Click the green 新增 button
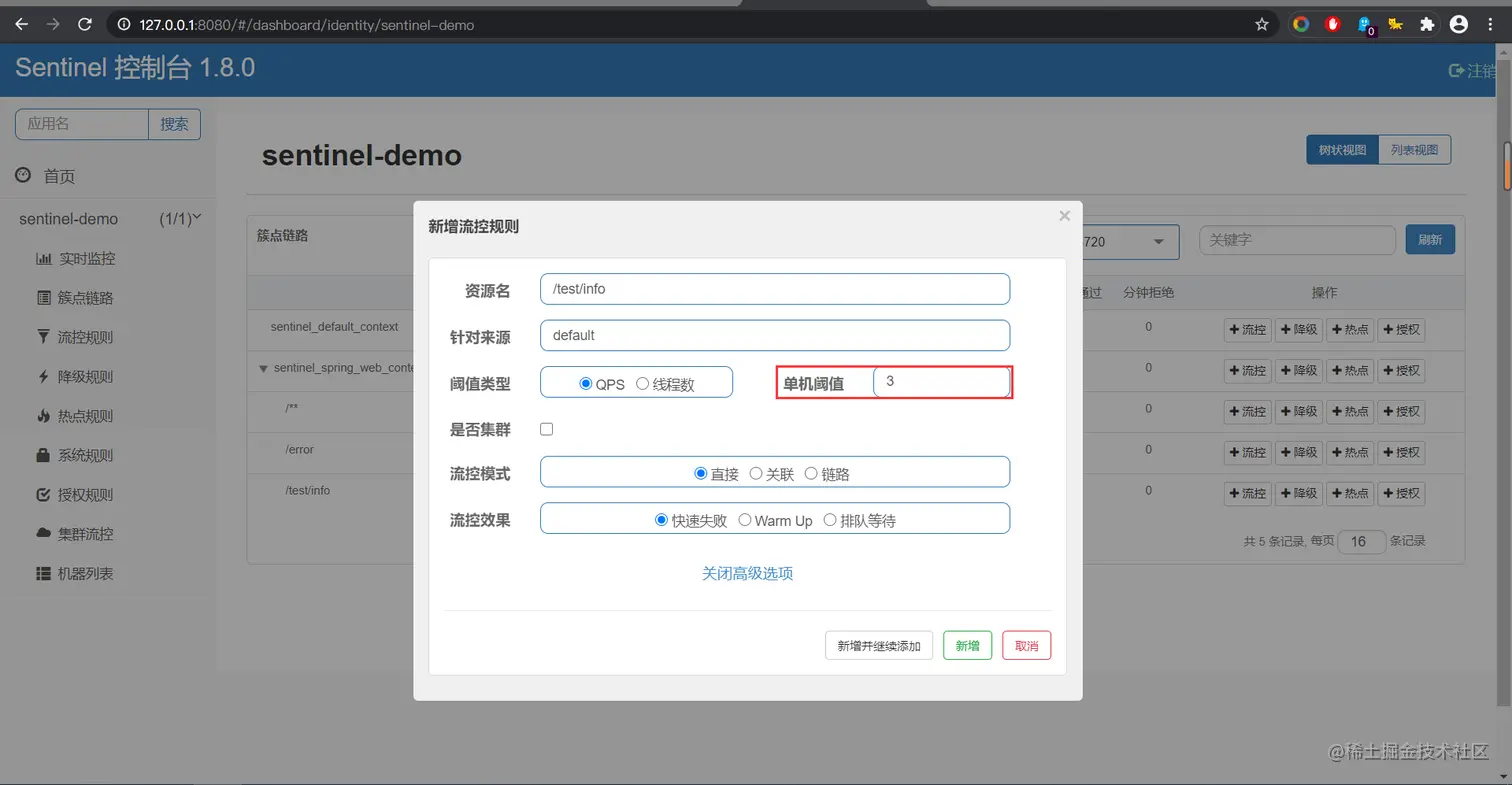 pyautogui.click(x=967, y=646)
